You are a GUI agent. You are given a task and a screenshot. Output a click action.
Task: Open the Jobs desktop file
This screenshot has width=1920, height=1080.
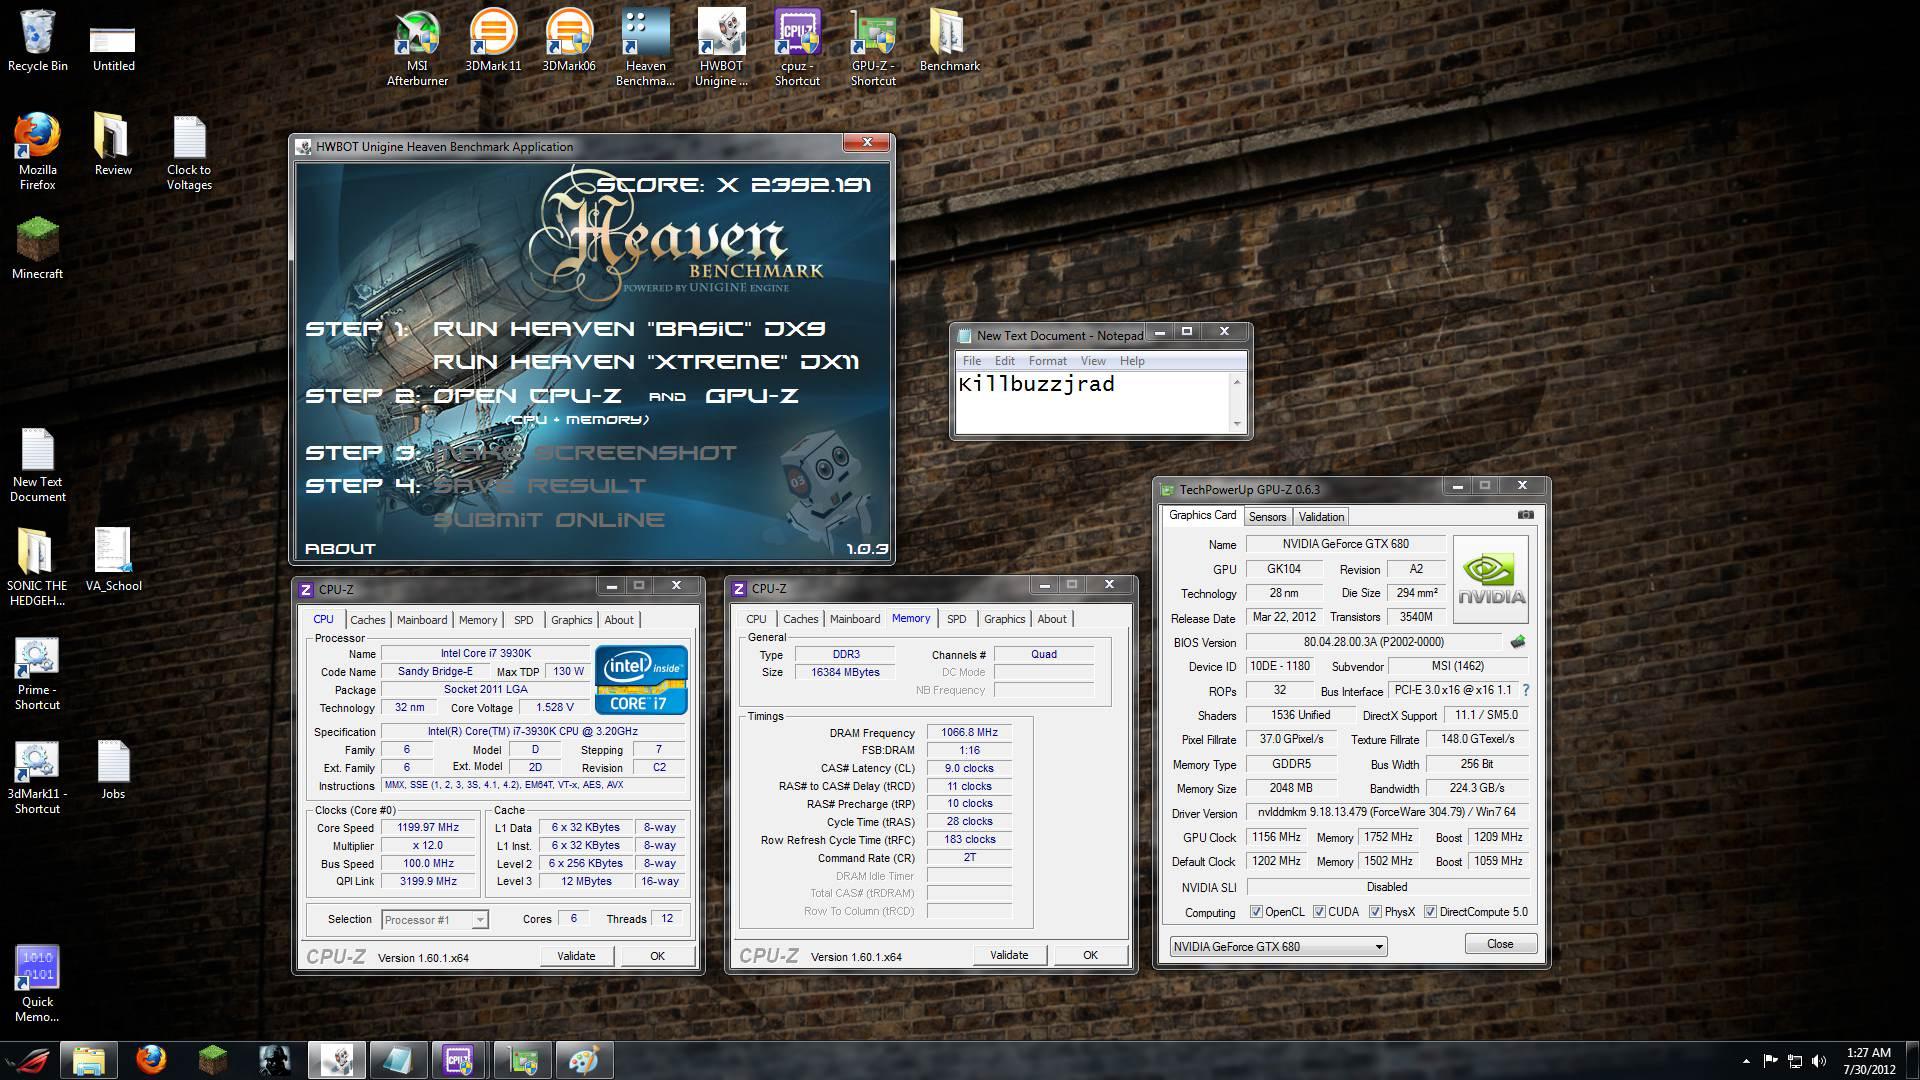coord(113,771)
